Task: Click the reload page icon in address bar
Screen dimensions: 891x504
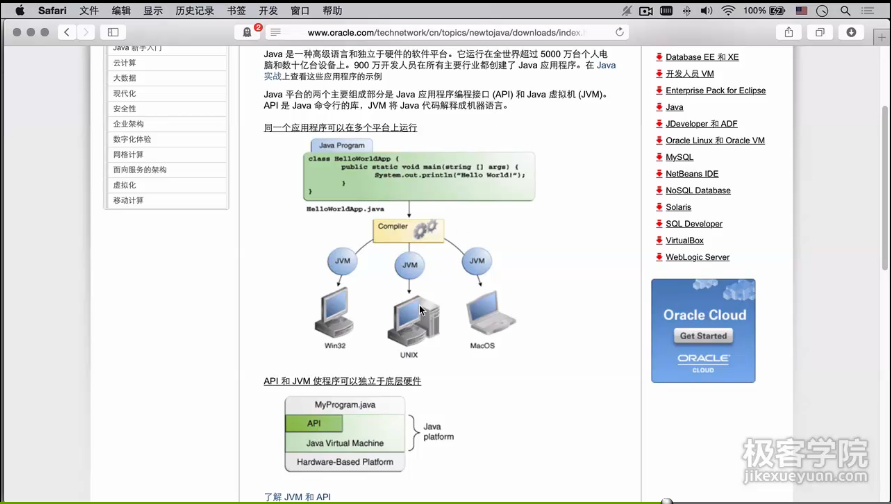Action: point(620,32)
